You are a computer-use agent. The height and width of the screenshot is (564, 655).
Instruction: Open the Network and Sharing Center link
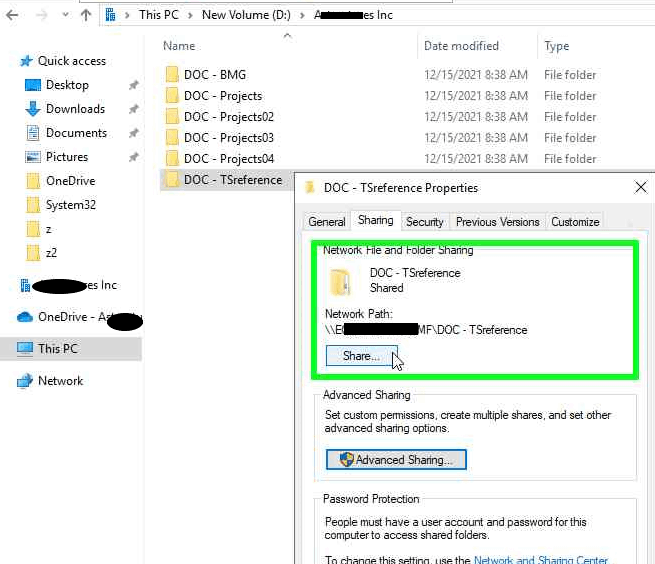coord(541,559)
